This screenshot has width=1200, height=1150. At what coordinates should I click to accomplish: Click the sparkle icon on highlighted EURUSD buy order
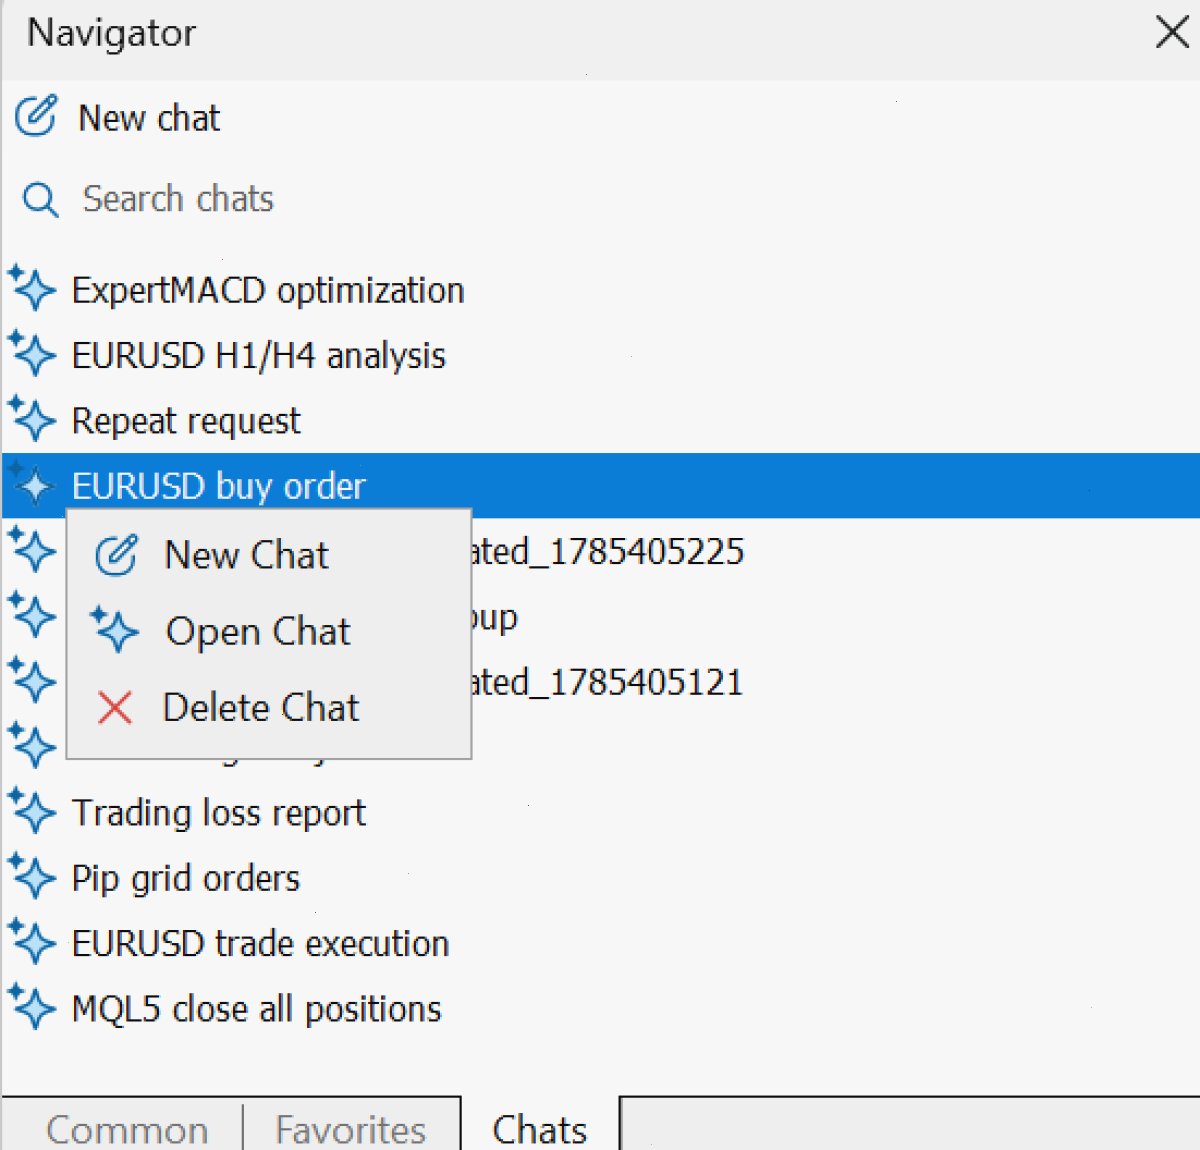(32, 485)
